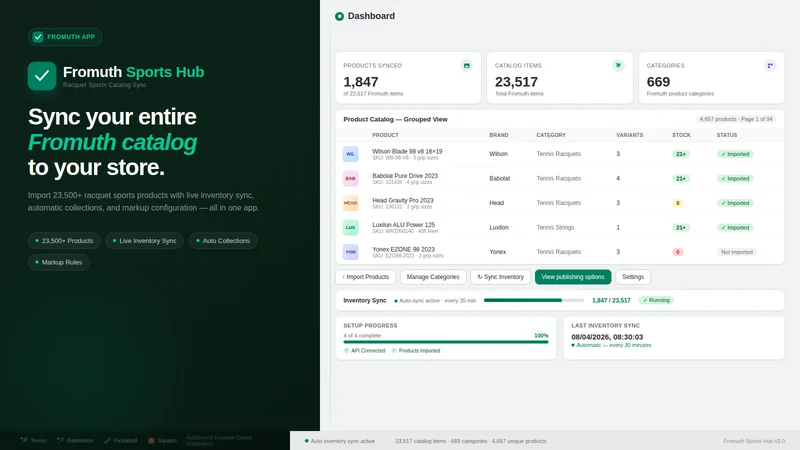
Task: Click the Fromuth Sports Hub checkmark logo
Action: pyautogui.click(x=42, y=76)
